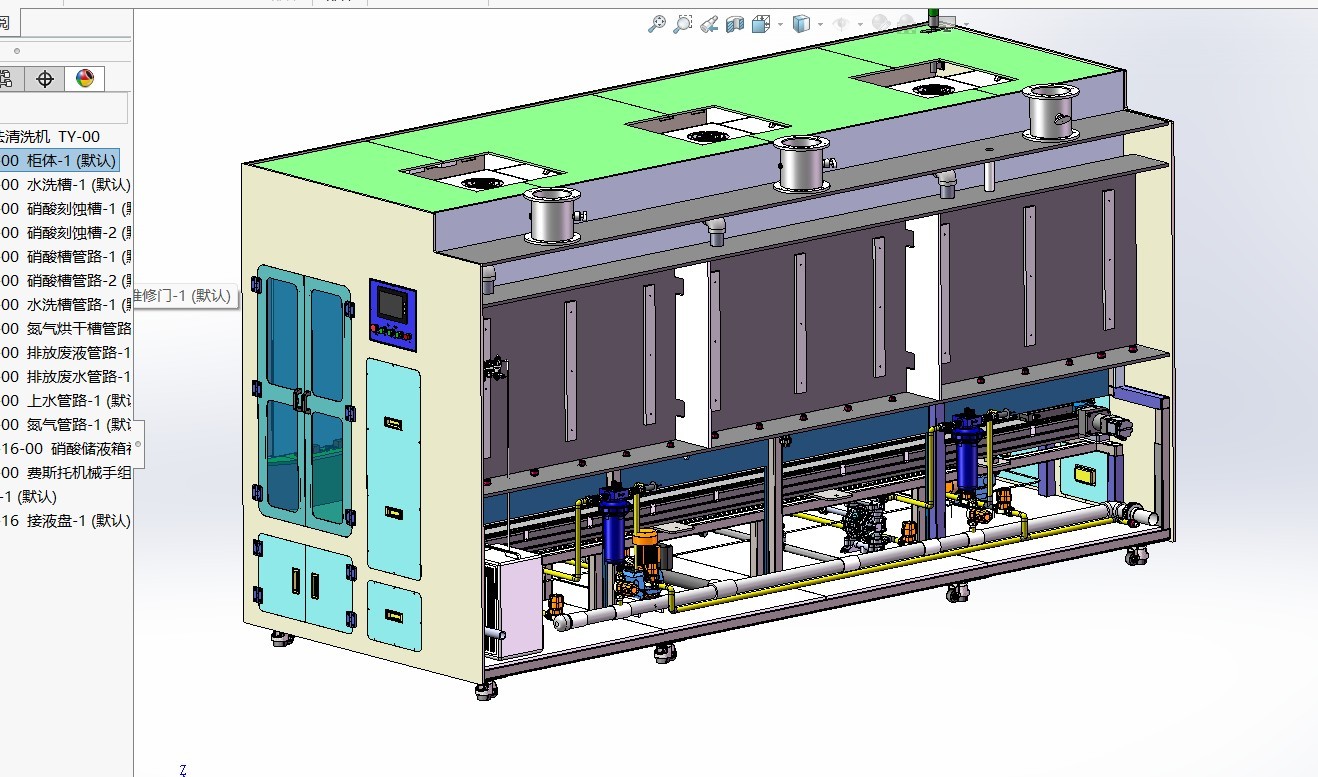1318x777 pixels.
Task: Click the Display Style cube icon
Action: click(x=801, y=24)
